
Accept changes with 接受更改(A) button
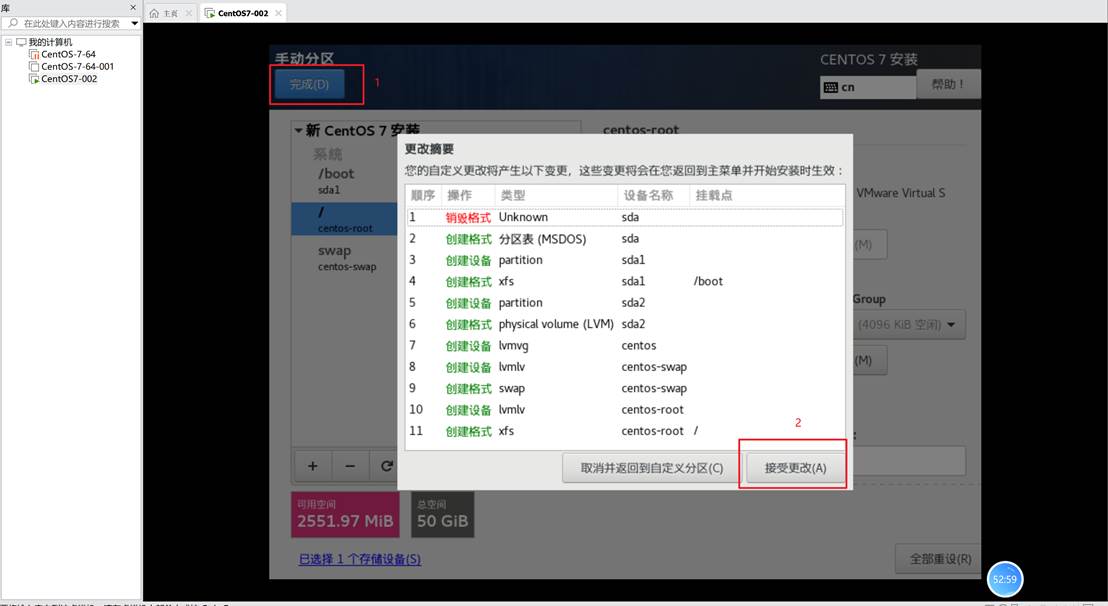795,468
